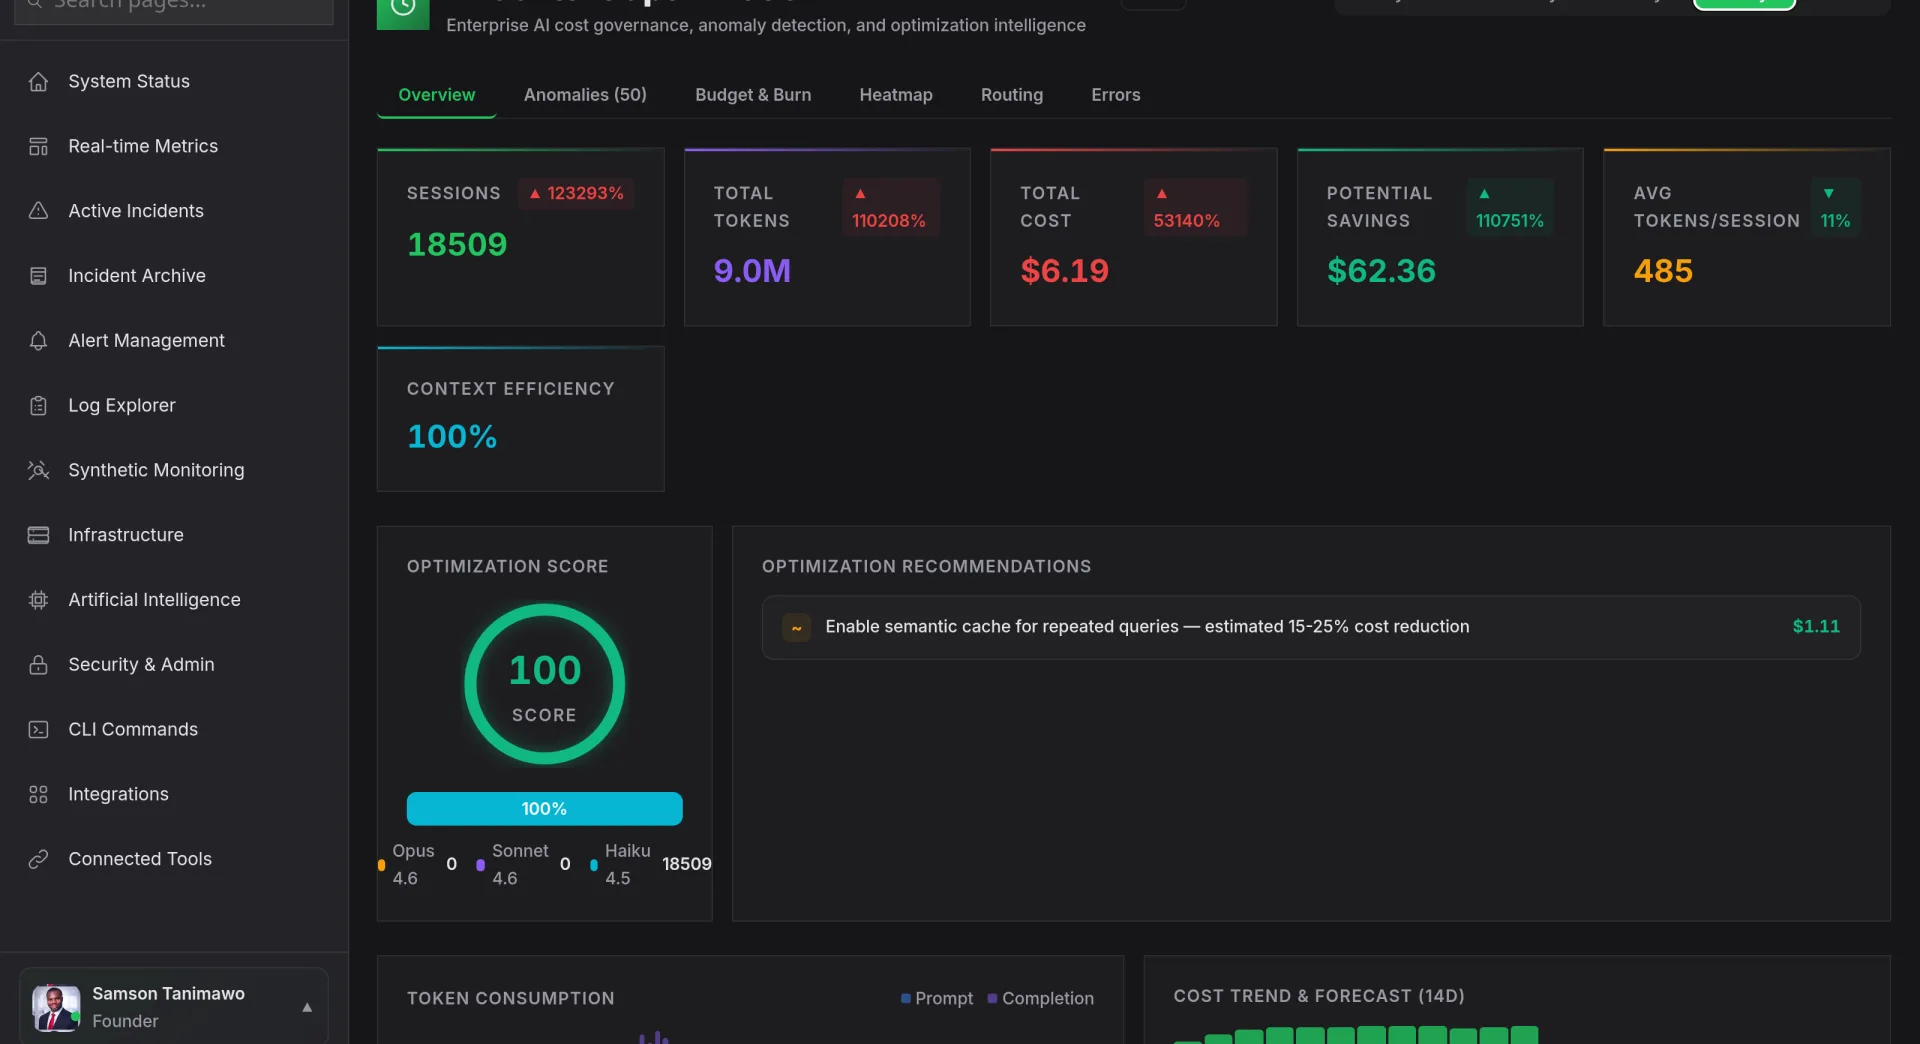
Task: Click the Security & Admin lock icon
Action: 38,665
